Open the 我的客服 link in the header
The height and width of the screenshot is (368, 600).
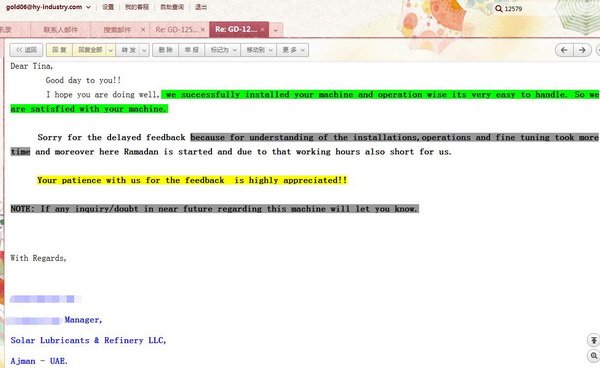click(x=137, y=7)
